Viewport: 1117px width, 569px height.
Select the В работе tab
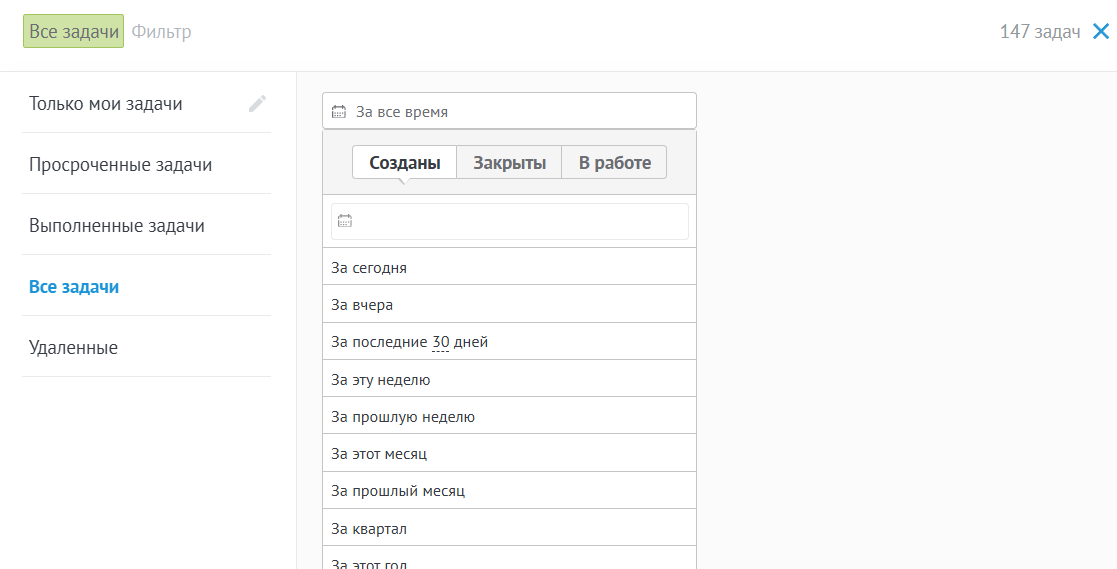[x=614, y=163]
